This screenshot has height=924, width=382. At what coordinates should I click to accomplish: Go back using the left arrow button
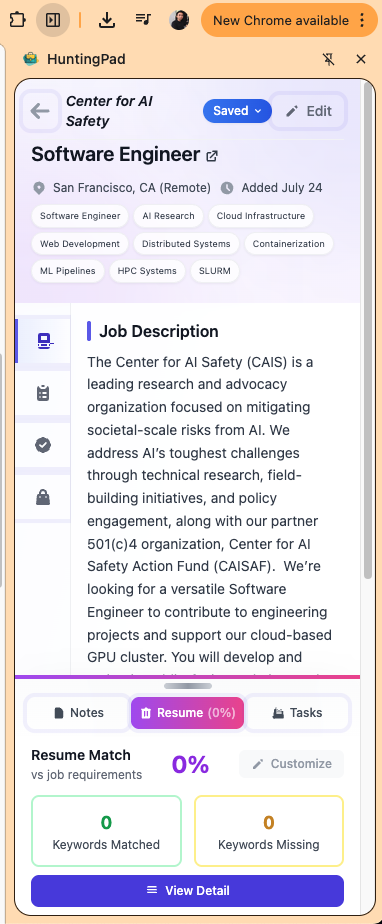coord(40,111)
